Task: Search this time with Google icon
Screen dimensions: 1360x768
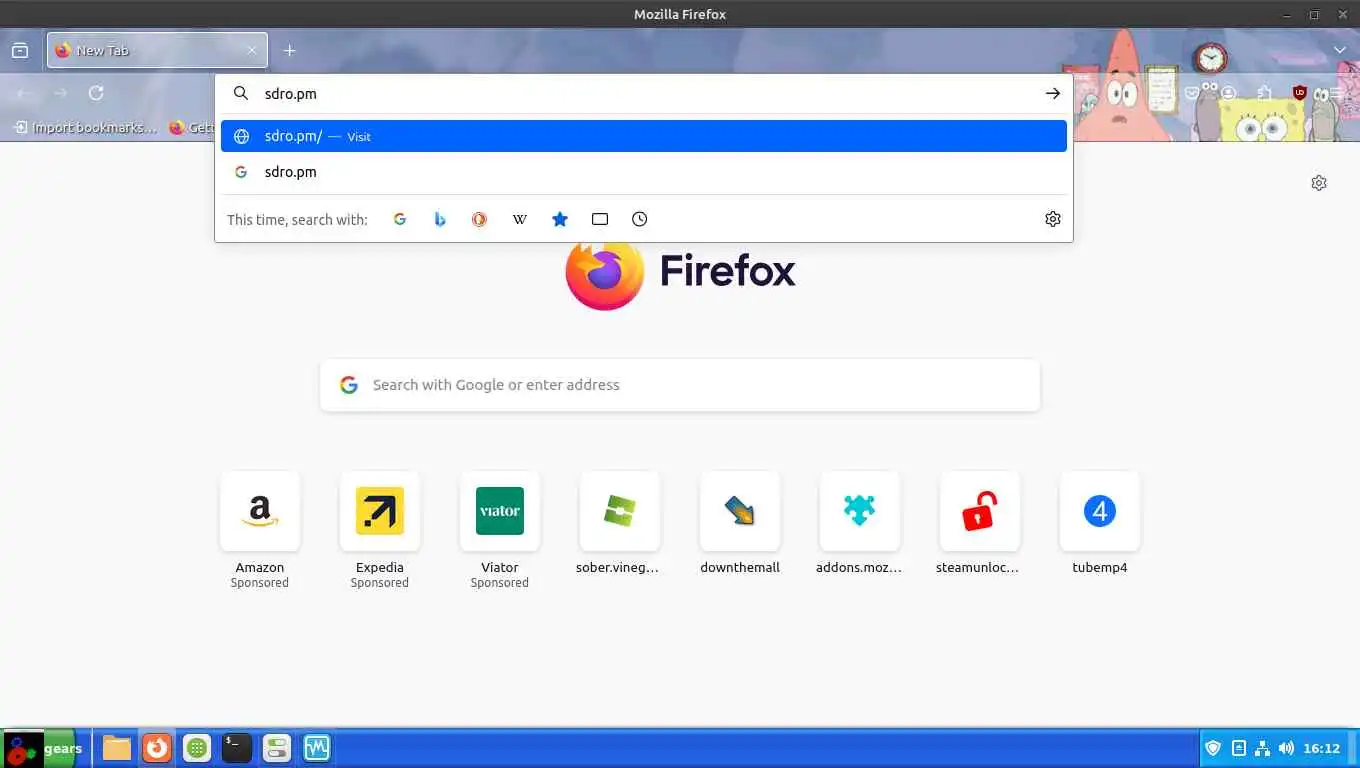Action: pyautogui.click(x=400, y=219)
